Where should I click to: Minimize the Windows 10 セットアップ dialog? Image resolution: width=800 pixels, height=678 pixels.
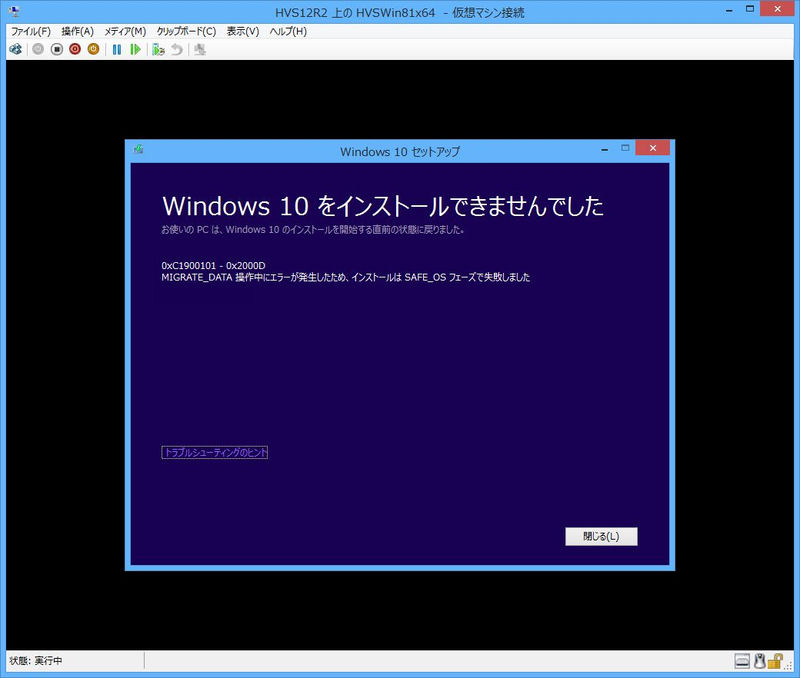(605, 149)
